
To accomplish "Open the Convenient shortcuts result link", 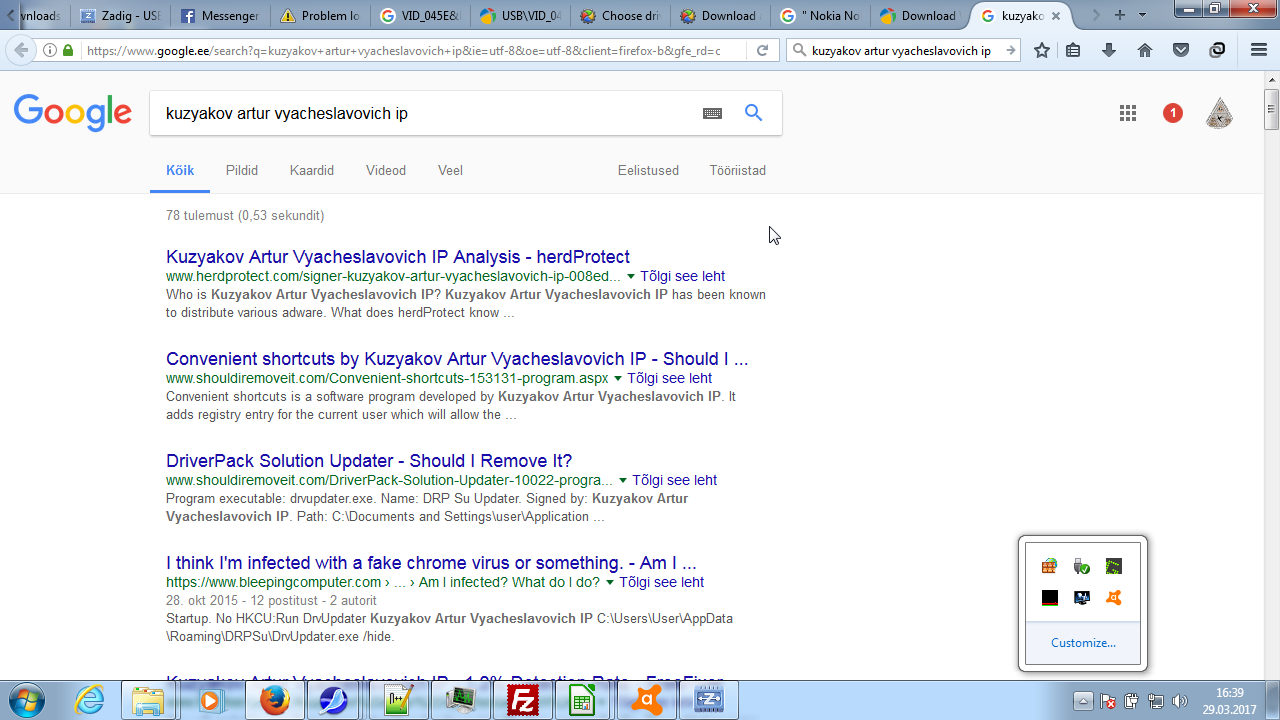I will click(x=457, y=359).
